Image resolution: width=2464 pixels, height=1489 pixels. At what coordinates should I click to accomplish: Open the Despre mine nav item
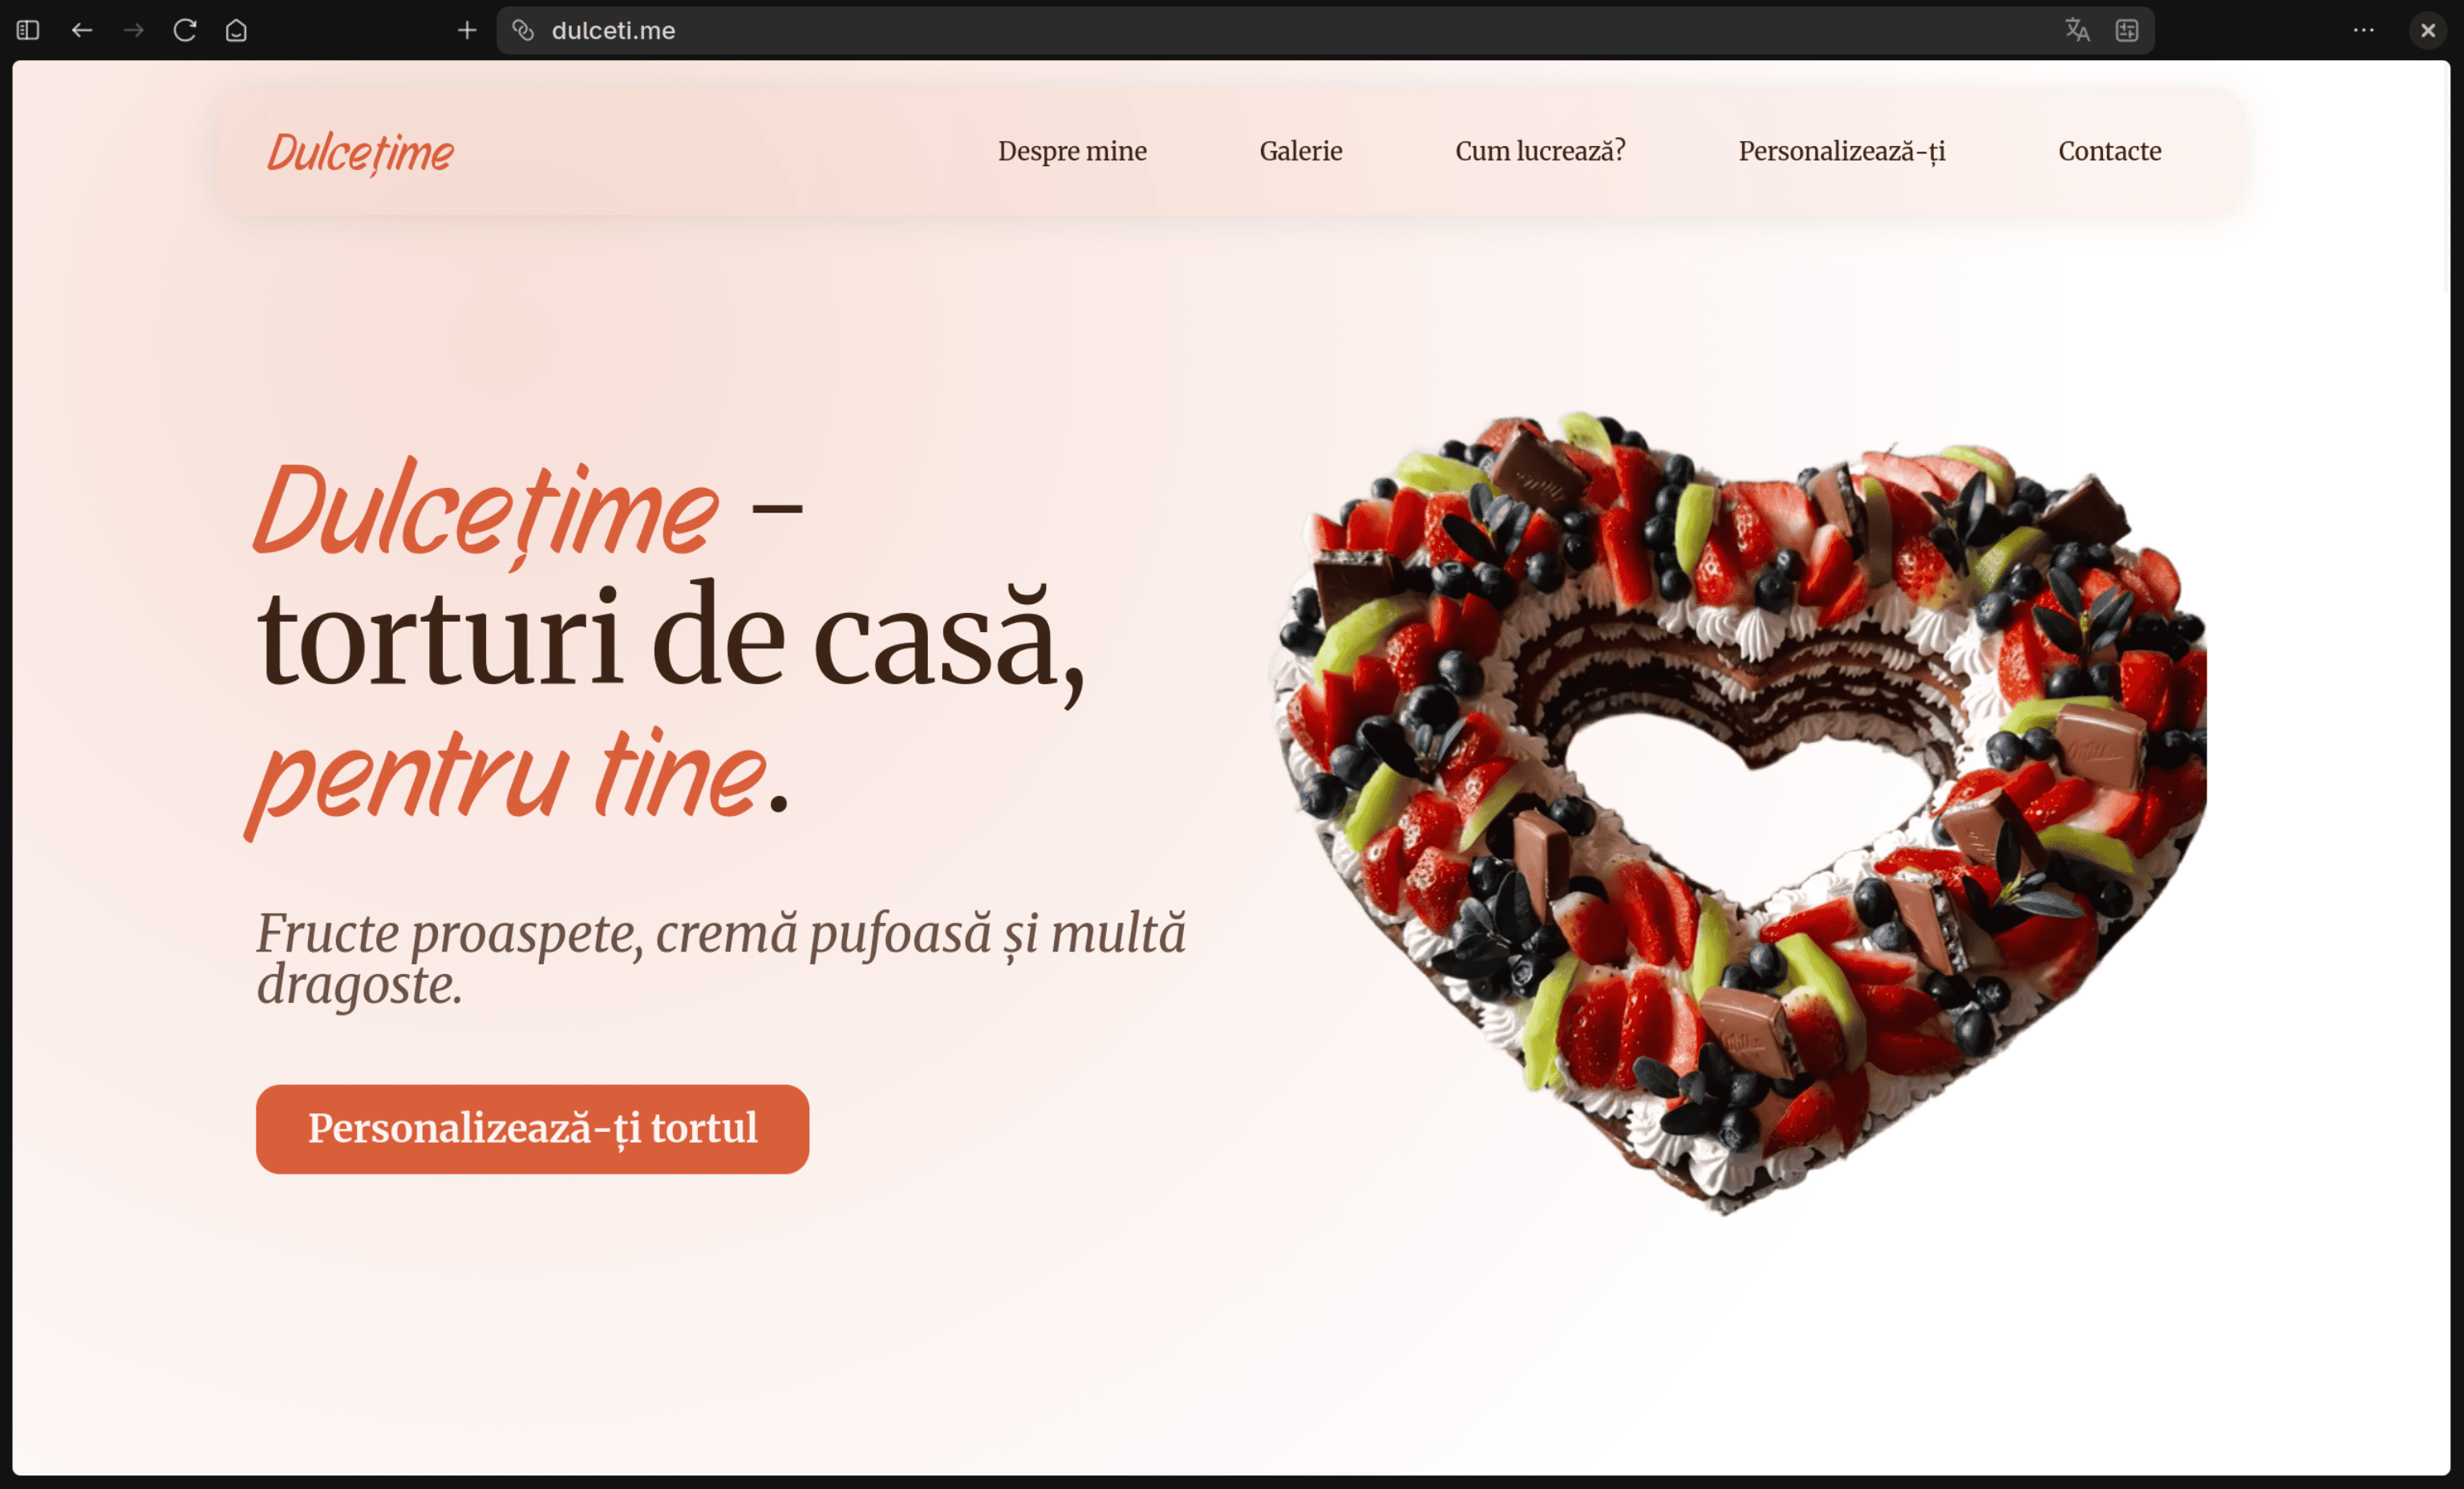coord(1072,151)
